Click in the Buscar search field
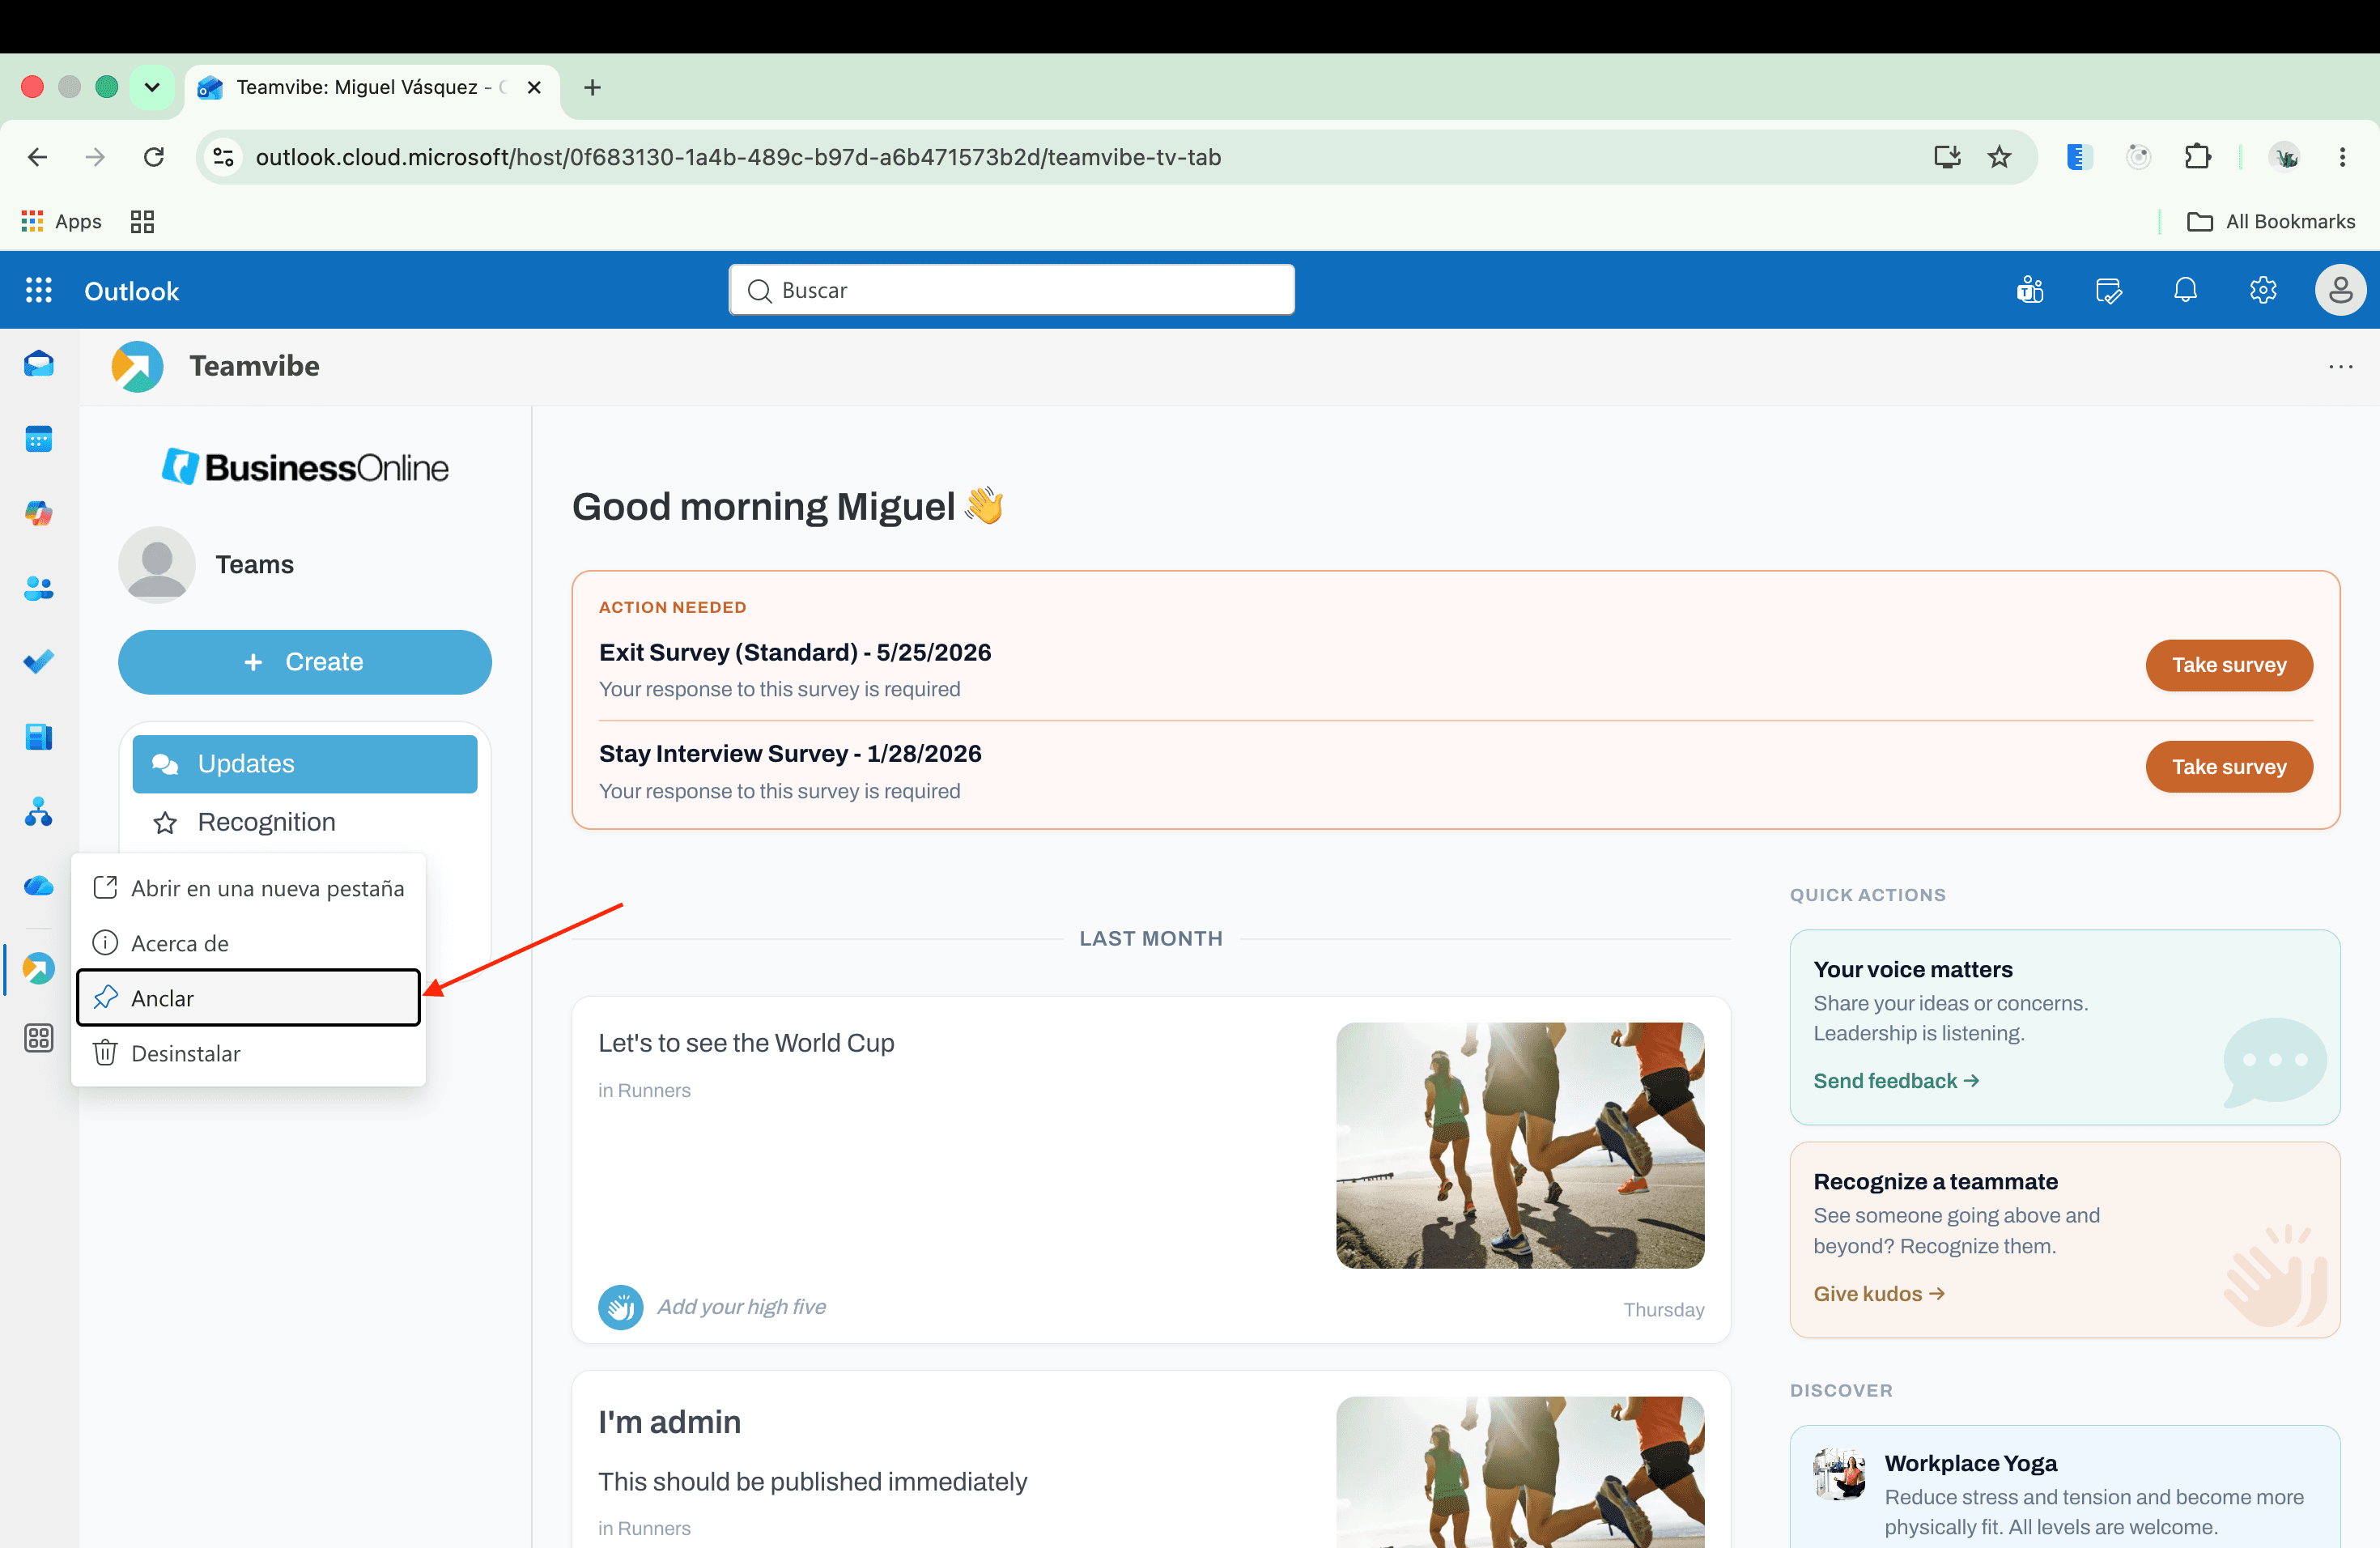2380x1548 pixels. [1011, 290]
